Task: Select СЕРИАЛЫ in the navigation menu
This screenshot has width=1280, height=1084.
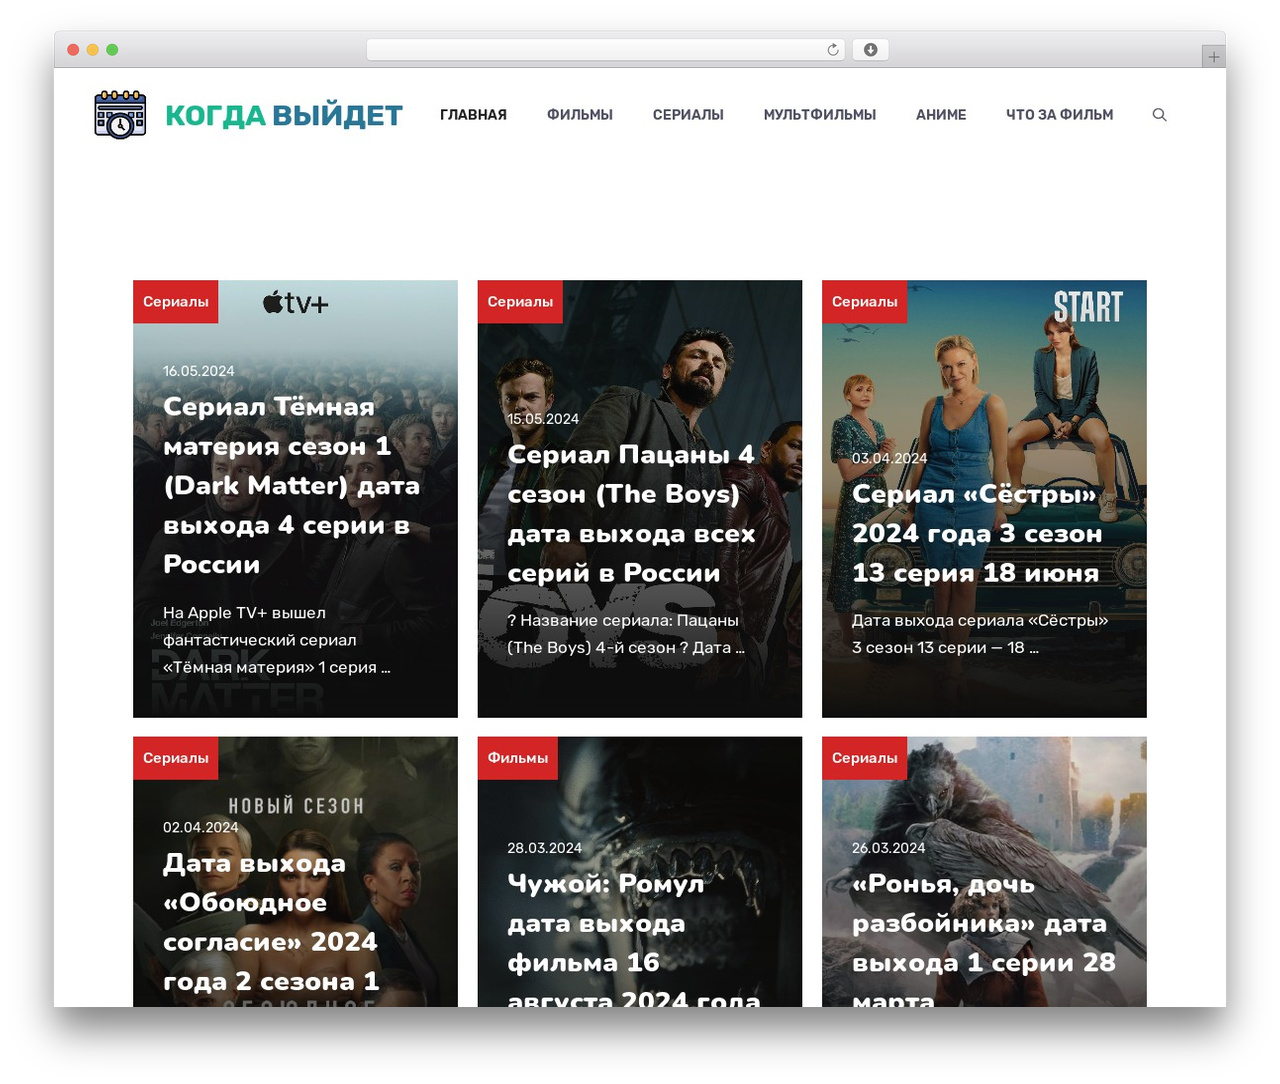Action: point(688,115)
